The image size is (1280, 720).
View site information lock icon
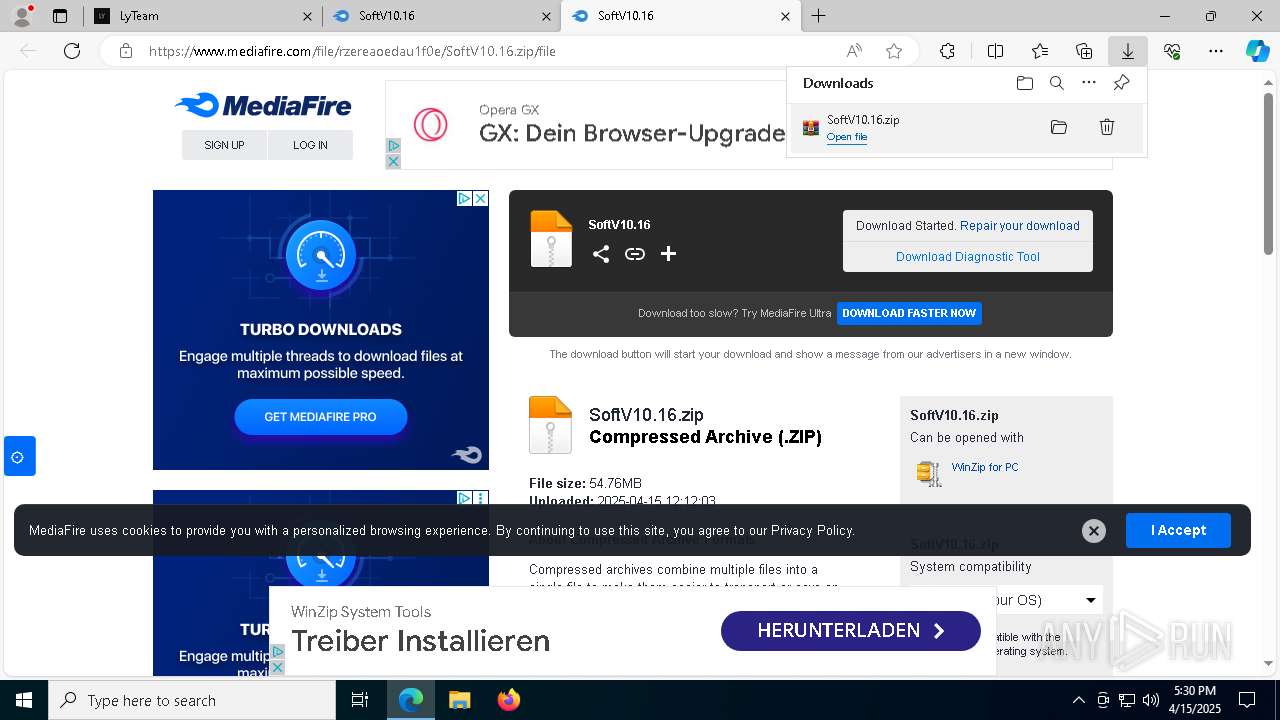coord(126,51)
